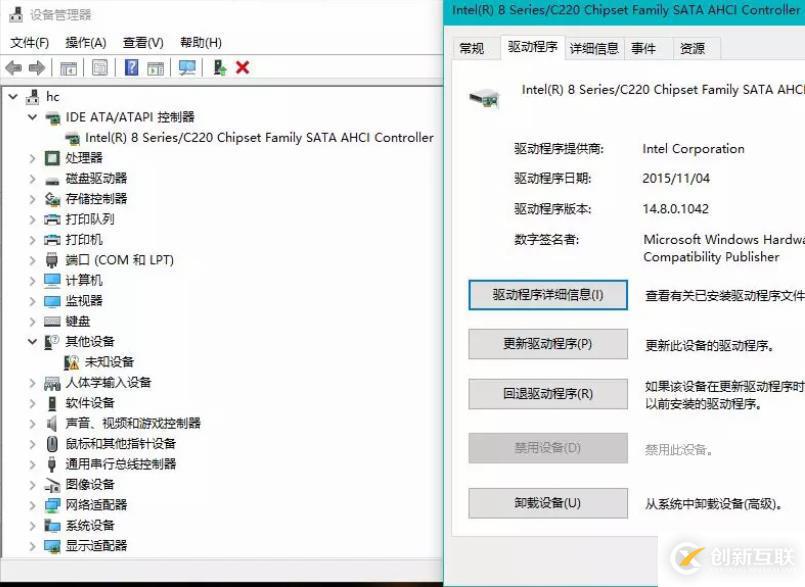Click 回退驱动程序(R) button
The width and height of the screenshot is (805, 587).
pos(548,394)
